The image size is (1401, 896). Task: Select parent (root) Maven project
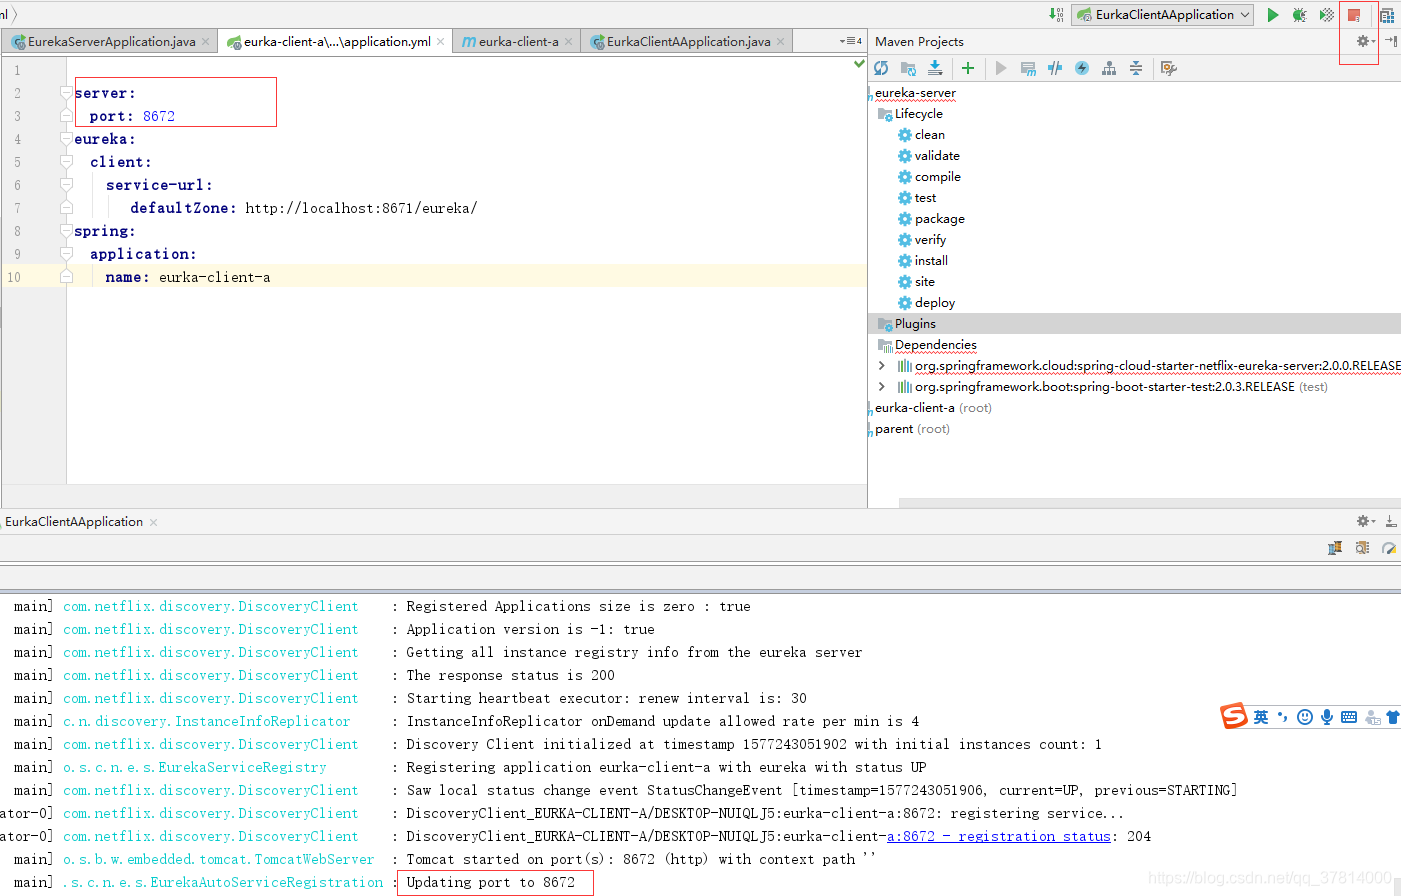tap(912, 429)
